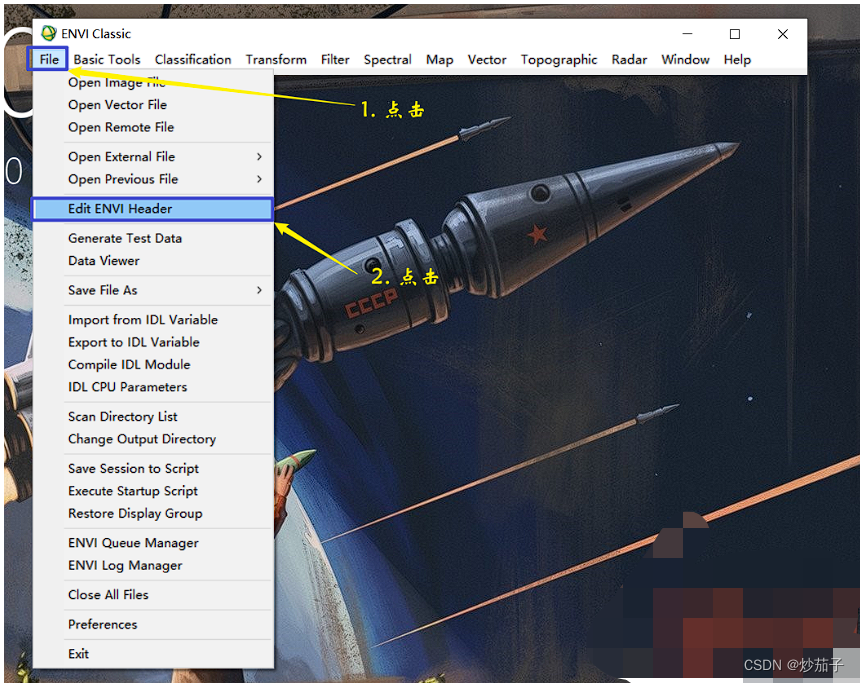Open the Window menu
860x683 pixels.
[x=685, y=59]
